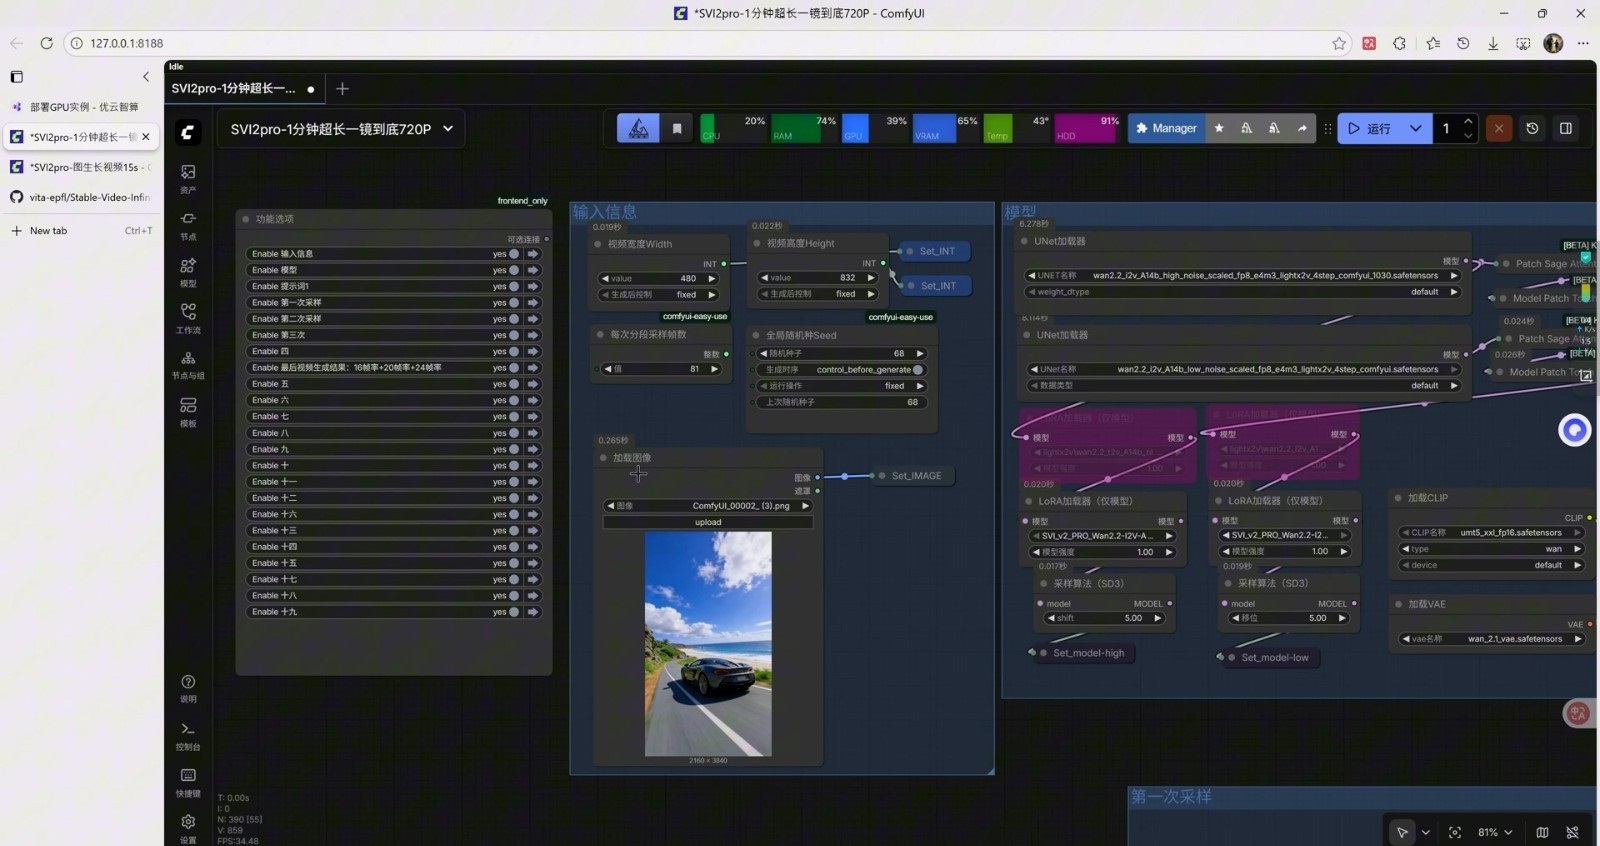Click the Manager button
This screenshot has height=846, width=1600.
[x=1166, y=128]
